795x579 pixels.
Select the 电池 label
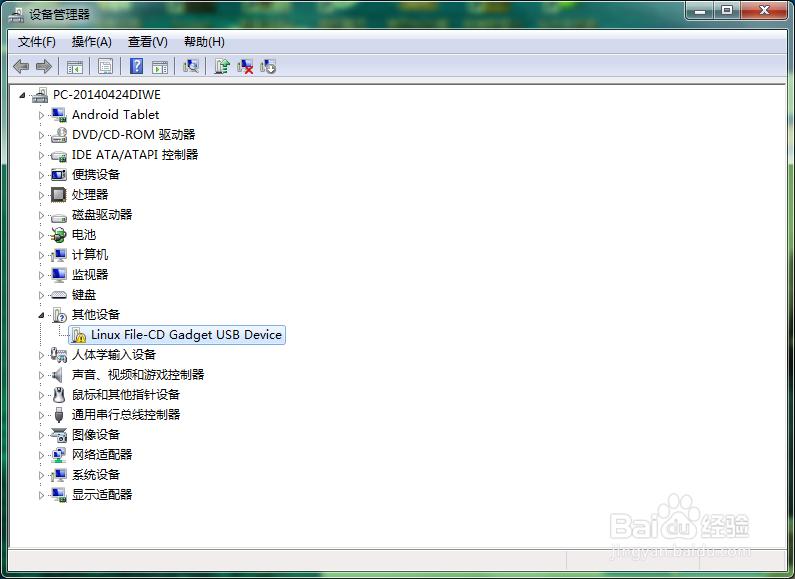pos(84,235)
